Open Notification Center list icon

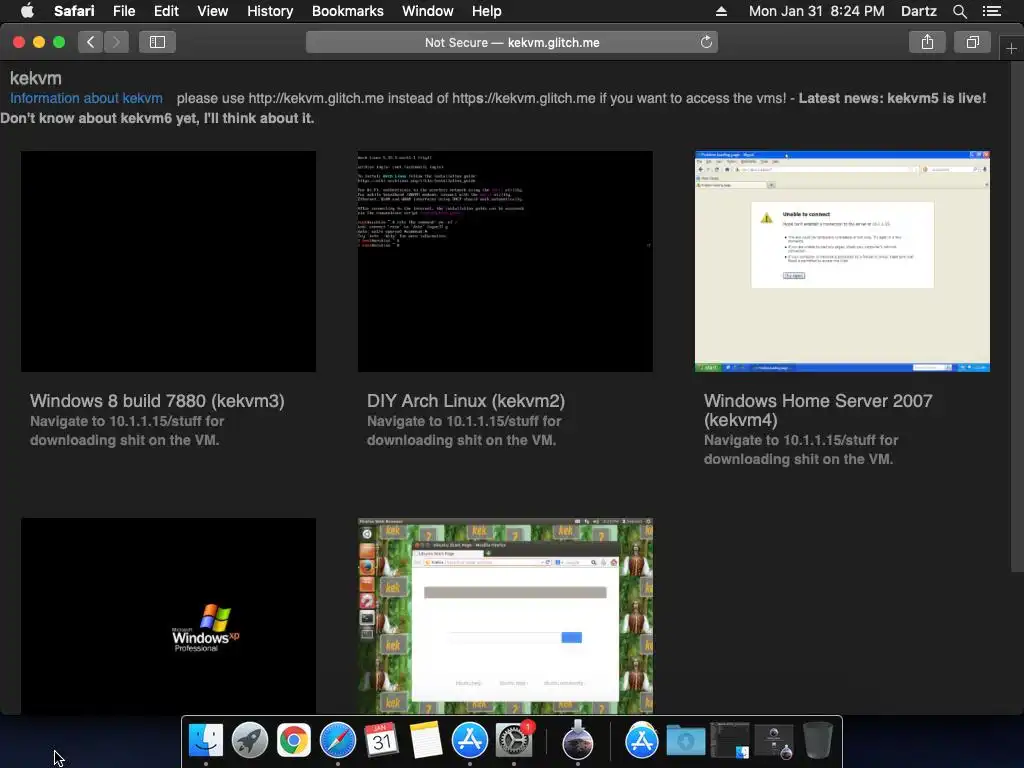click(x=991, y=11)
